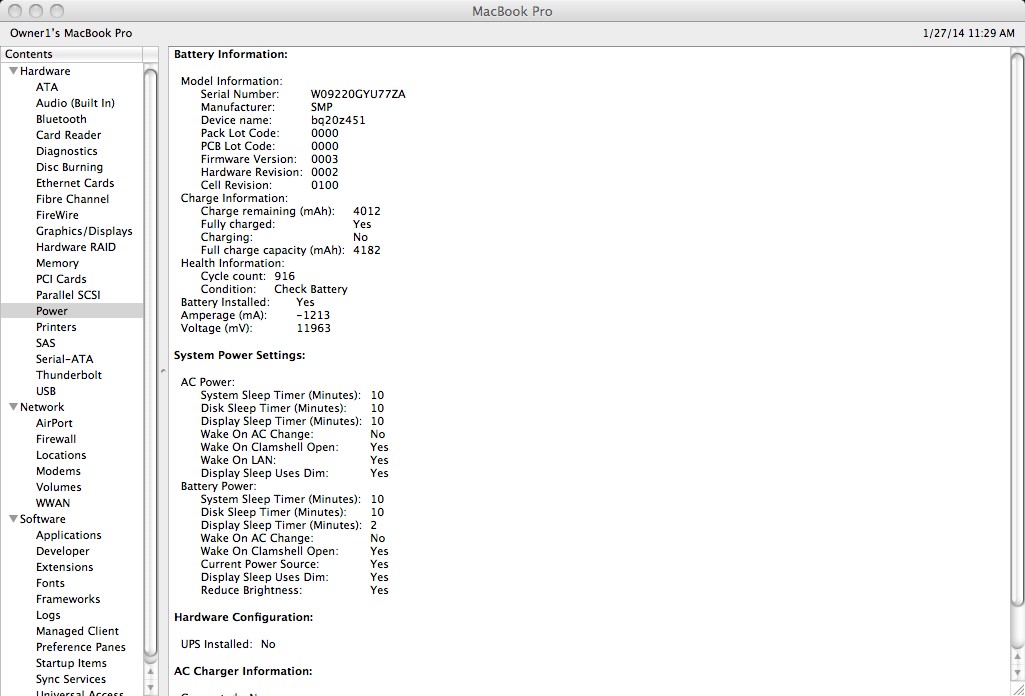Click the Contents column header

pyautogui.click(x=72, y=54)
